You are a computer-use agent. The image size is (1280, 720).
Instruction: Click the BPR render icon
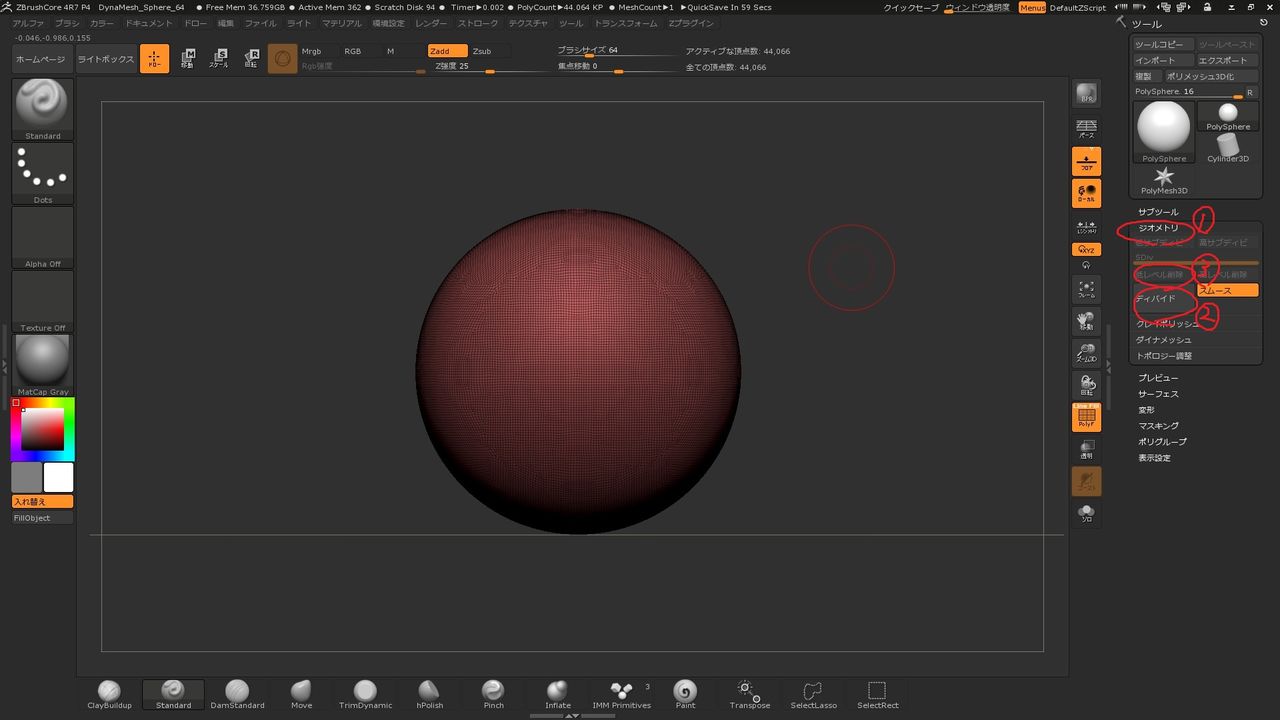1086,94
